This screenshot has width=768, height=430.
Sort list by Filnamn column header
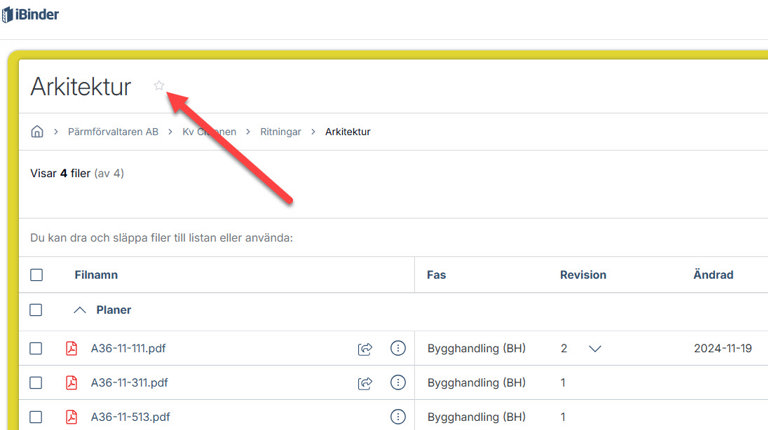coord(96,275)
